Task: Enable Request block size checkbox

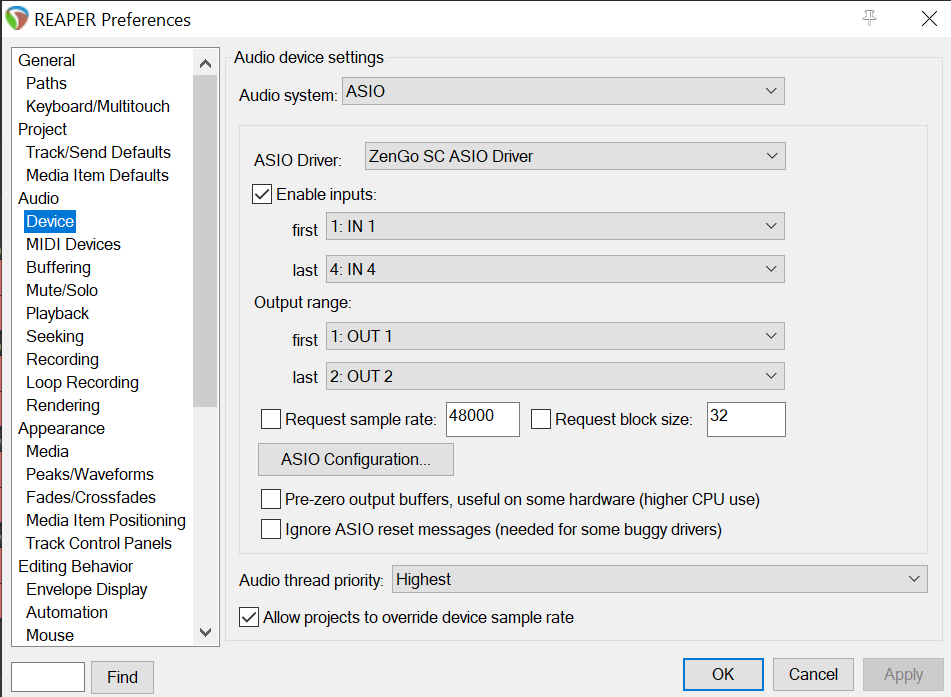Action: 540,419
